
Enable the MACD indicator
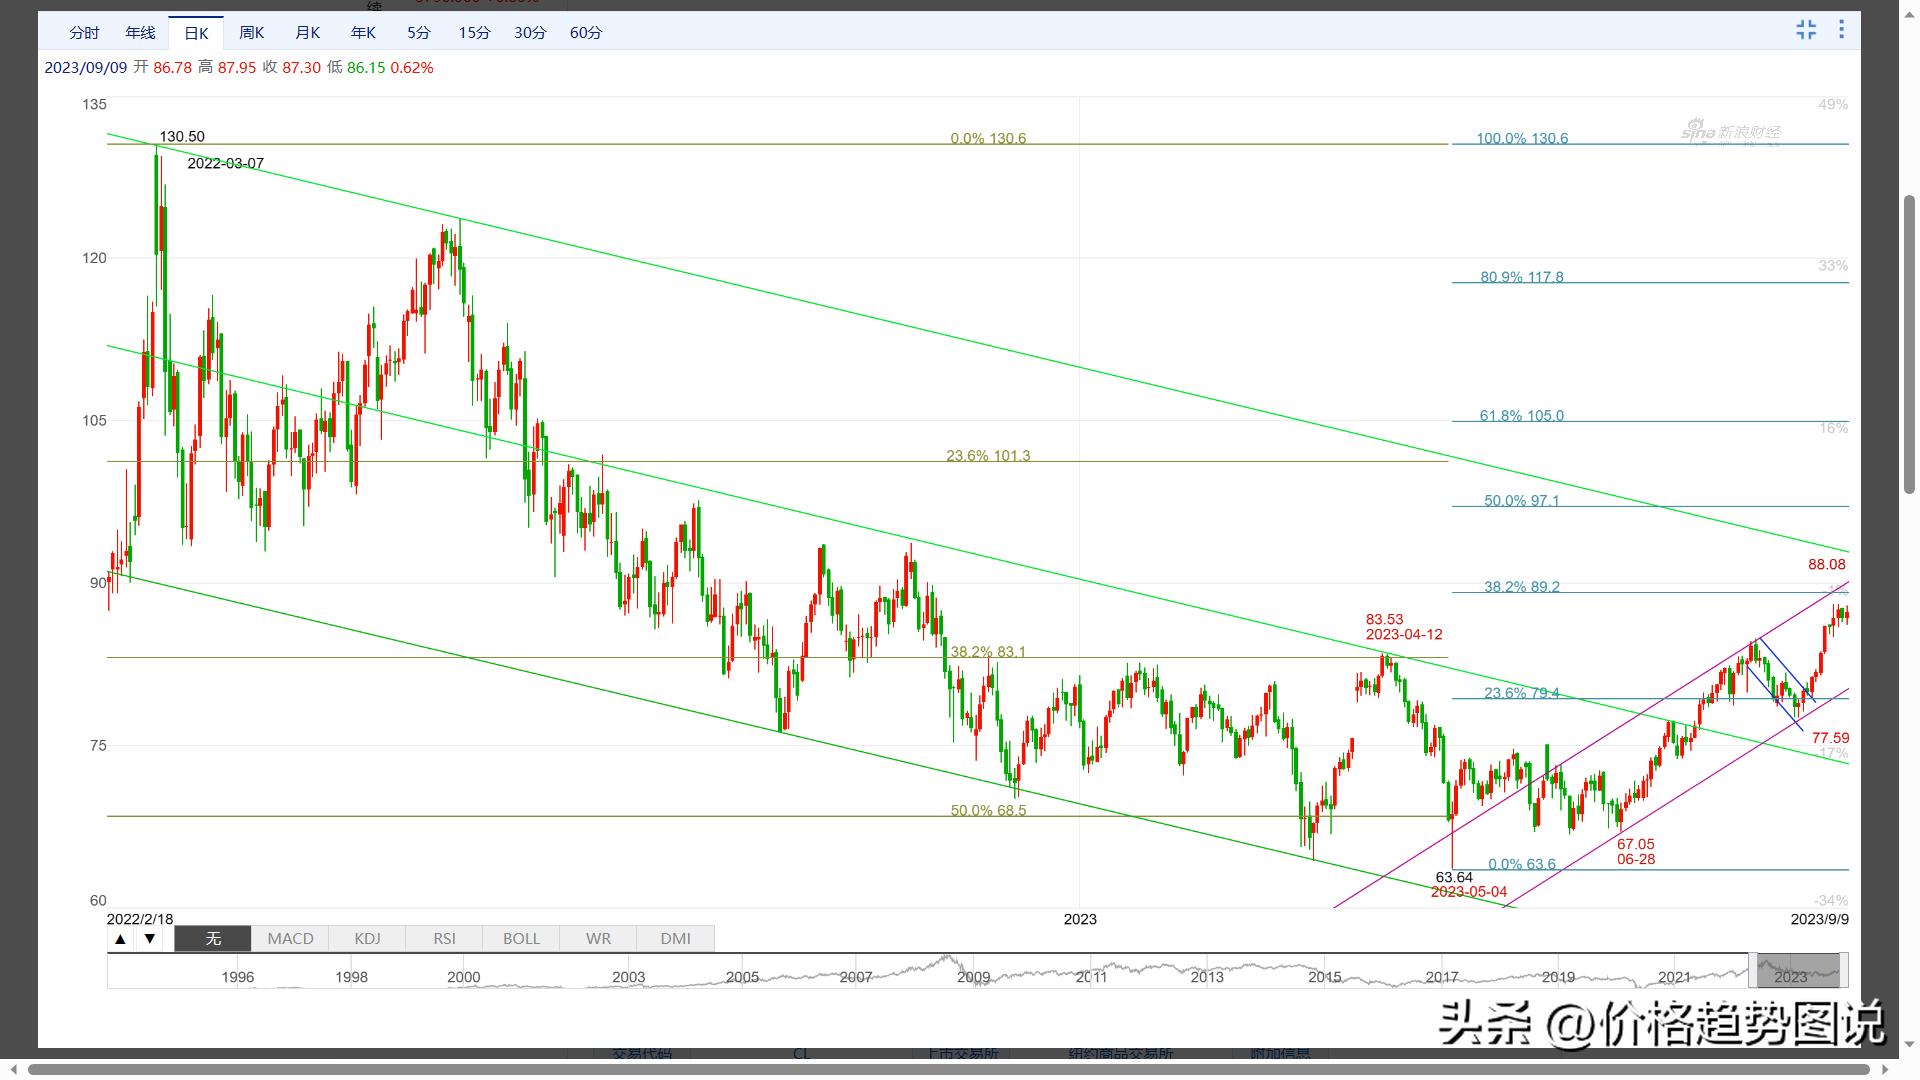click(290, 938)
